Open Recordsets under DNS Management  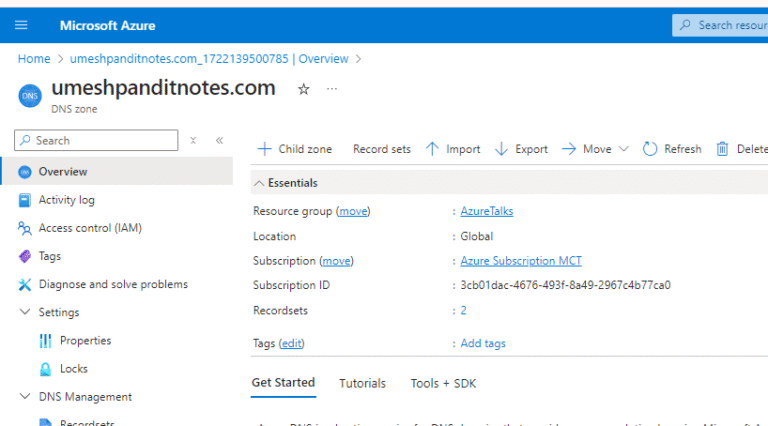(x=87, y=423)
